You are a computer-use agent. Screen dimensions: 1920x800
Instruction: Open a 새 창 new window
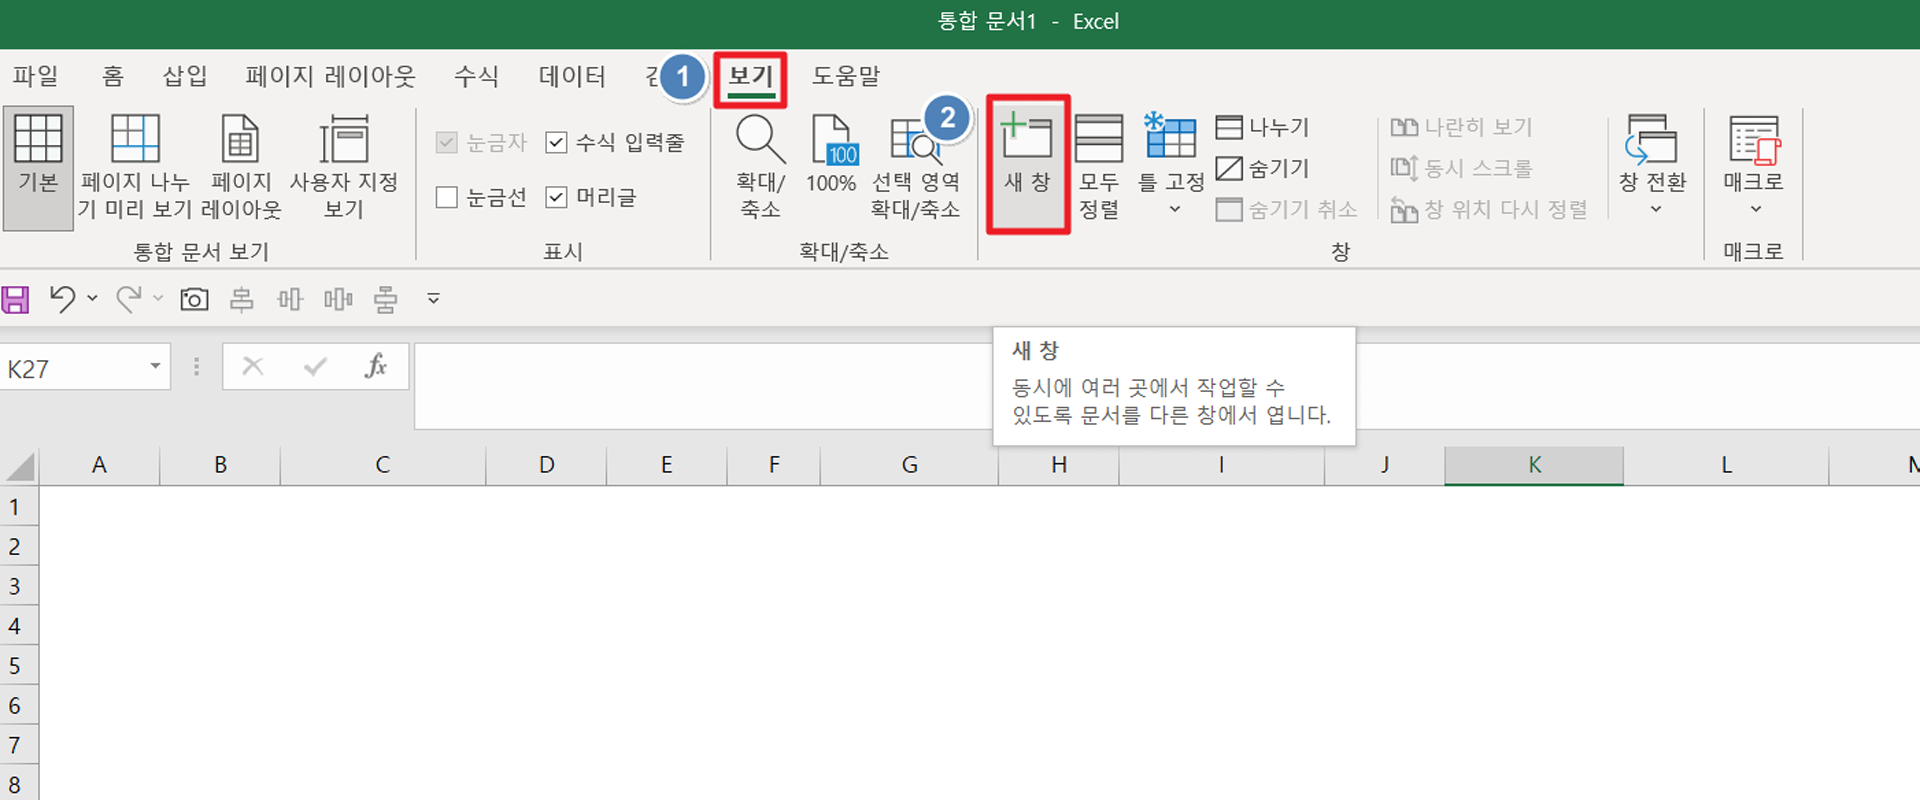pyautogui.click(x=1028, y=165)
